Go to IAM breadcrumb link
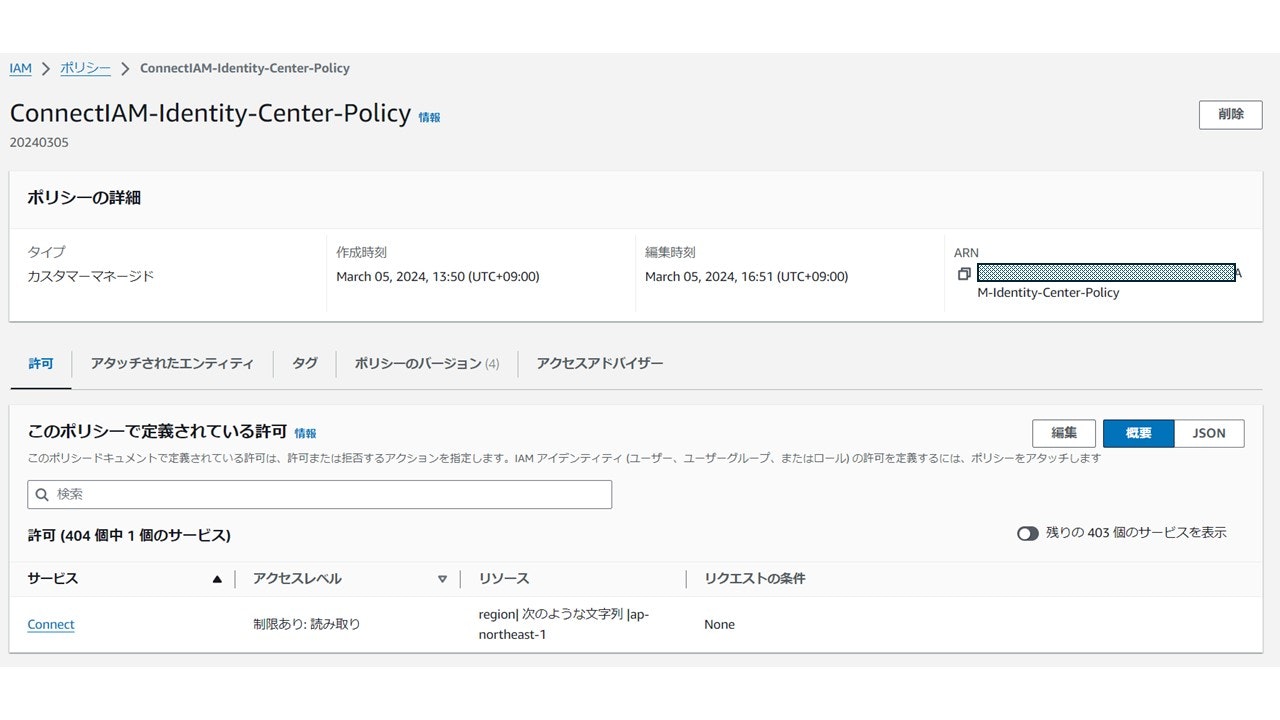This screenshot has width=1280, height=720. coord(21,68)
